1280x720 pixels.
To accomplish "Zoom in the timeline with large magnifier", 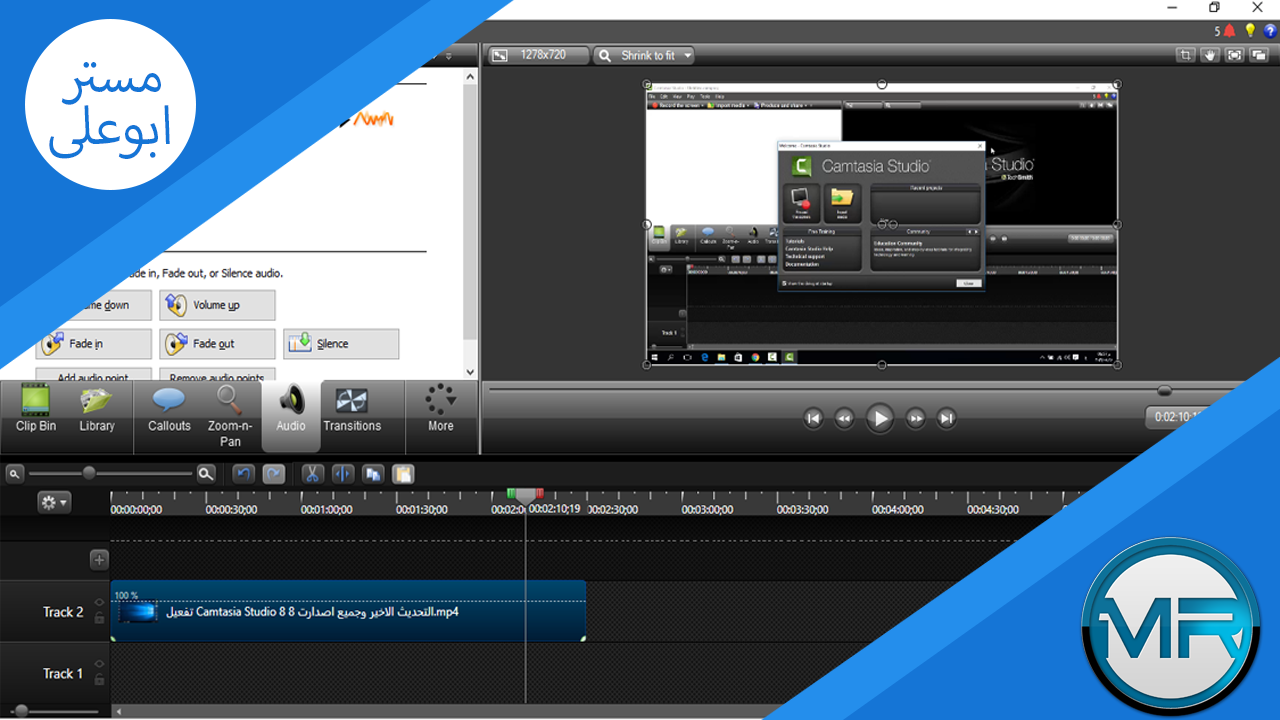I will (x=205, y=473).
